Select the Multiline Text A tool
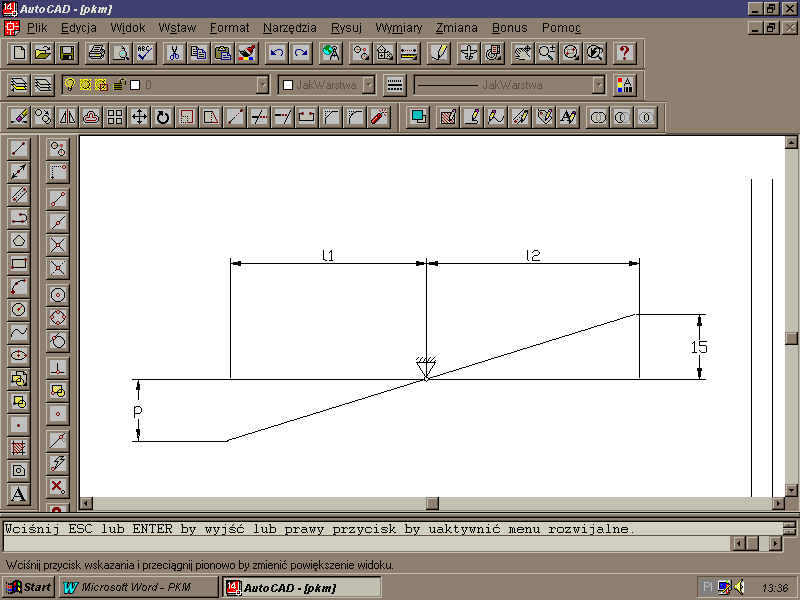 tap(19, 494)
